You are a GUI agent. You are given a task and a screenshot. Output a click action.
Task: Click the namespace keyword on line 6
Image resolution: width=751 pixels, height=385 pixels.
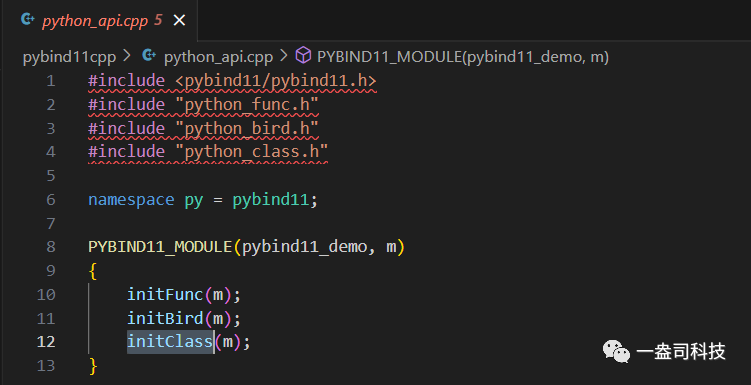pos(131,199)
